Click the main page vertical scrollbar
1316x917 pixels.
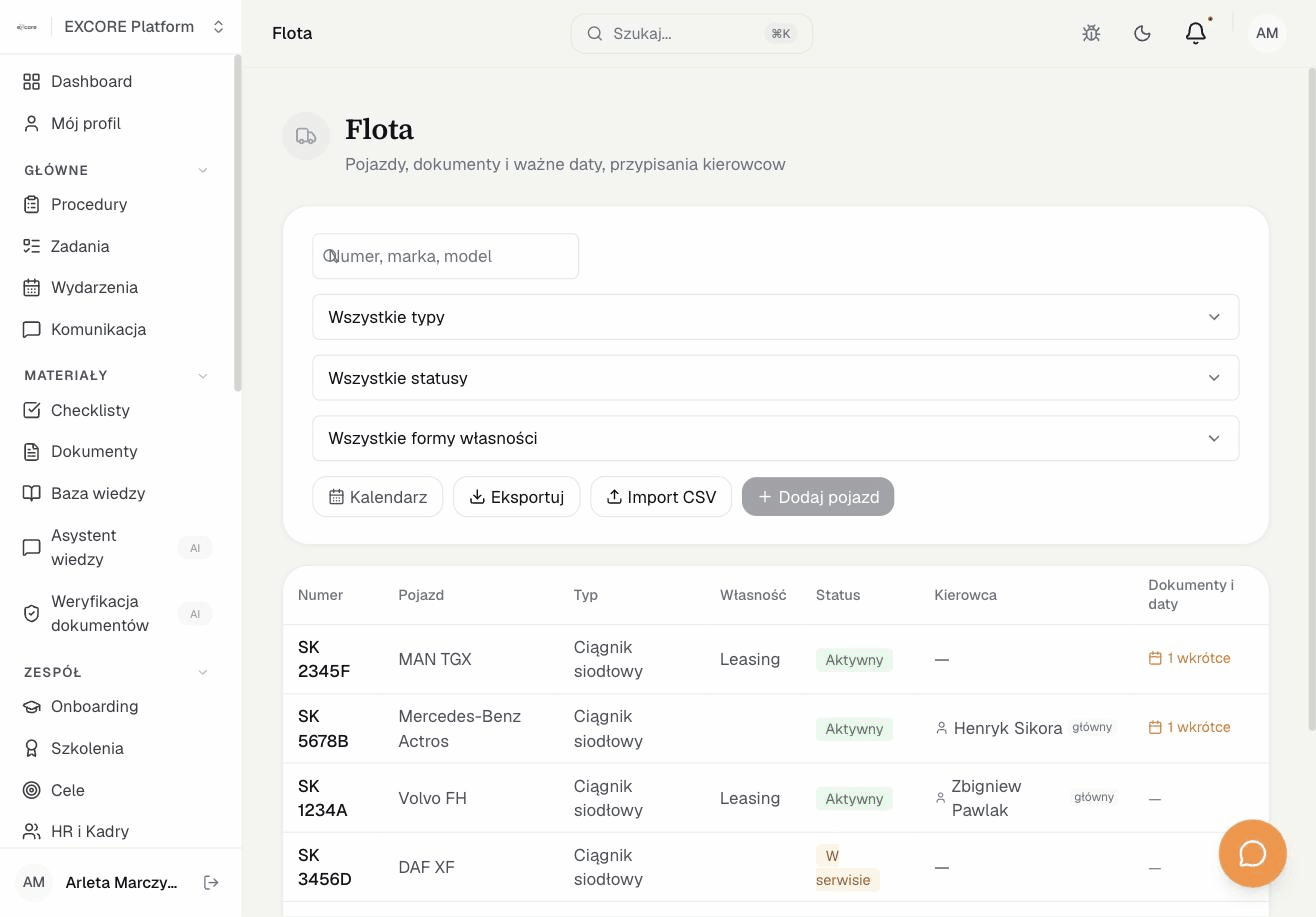pos(1311,398)
